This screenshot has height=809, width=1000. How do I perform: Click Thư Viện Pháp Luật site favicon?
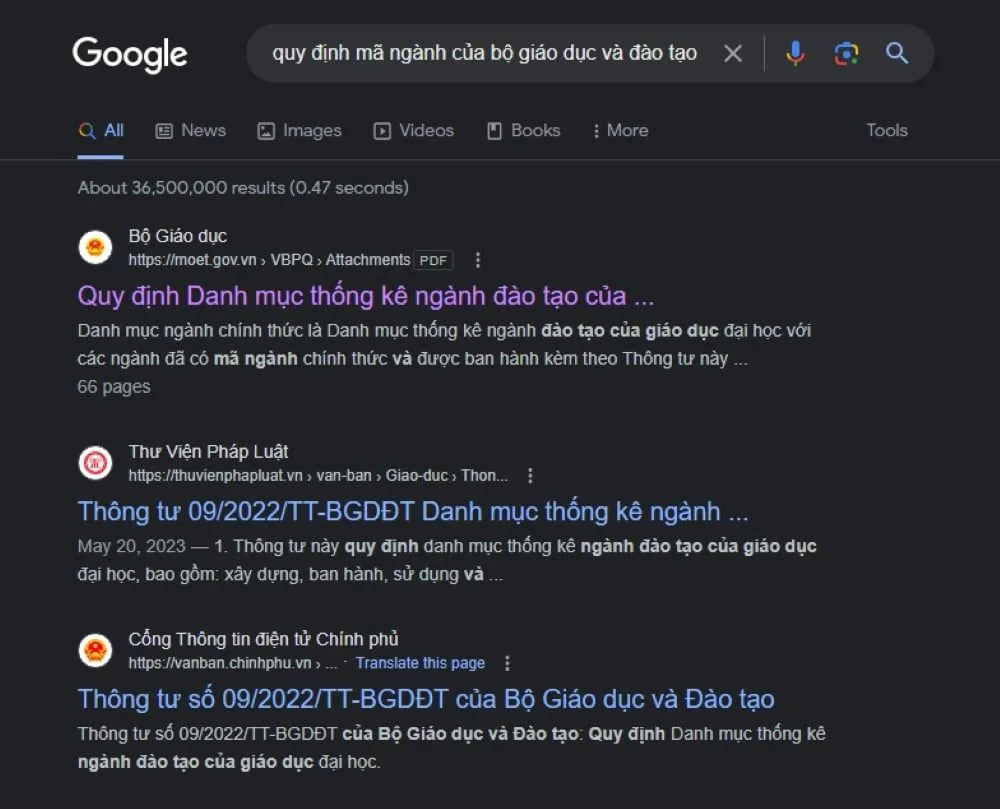tap(95, 463)
